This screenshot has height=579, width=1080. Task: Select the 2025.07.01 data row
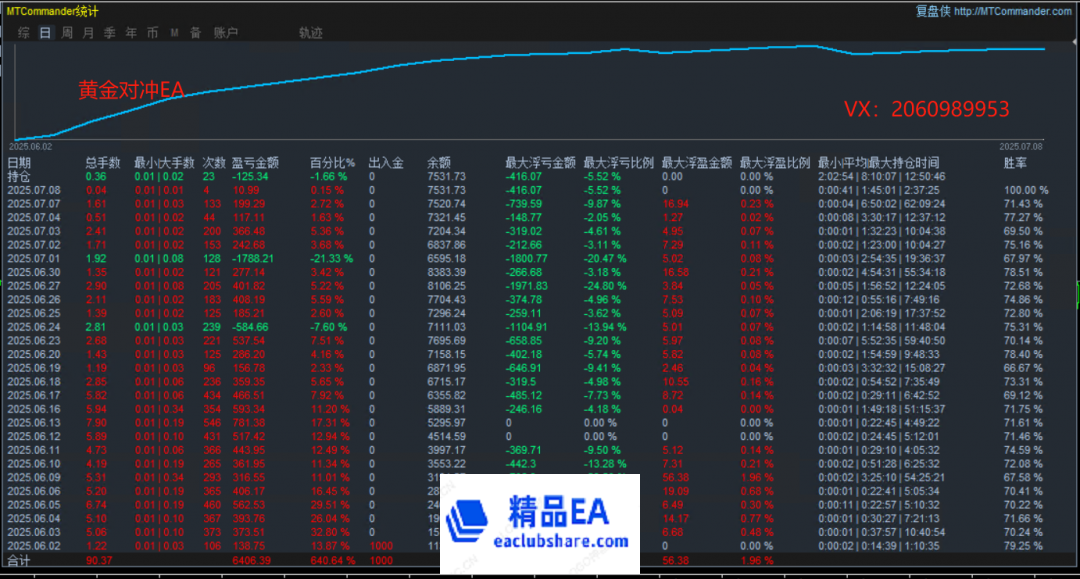34,258
